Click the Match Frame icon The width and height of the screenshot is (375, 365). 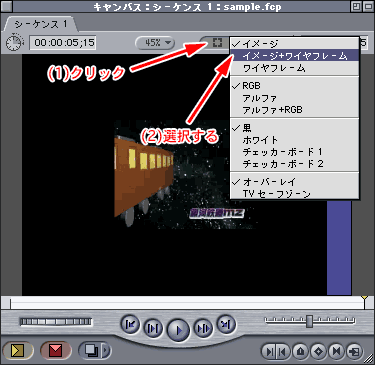pos(354,351)
